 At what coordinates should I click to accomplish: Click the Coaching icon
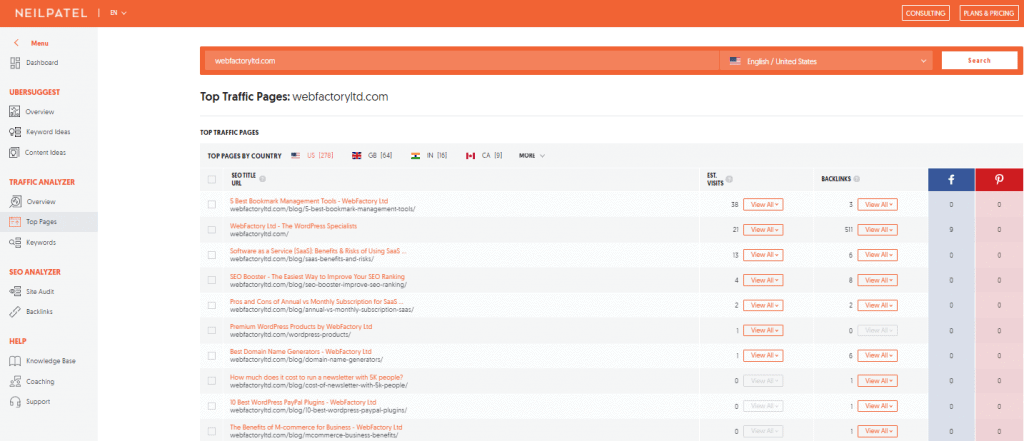tap(15, 382)
